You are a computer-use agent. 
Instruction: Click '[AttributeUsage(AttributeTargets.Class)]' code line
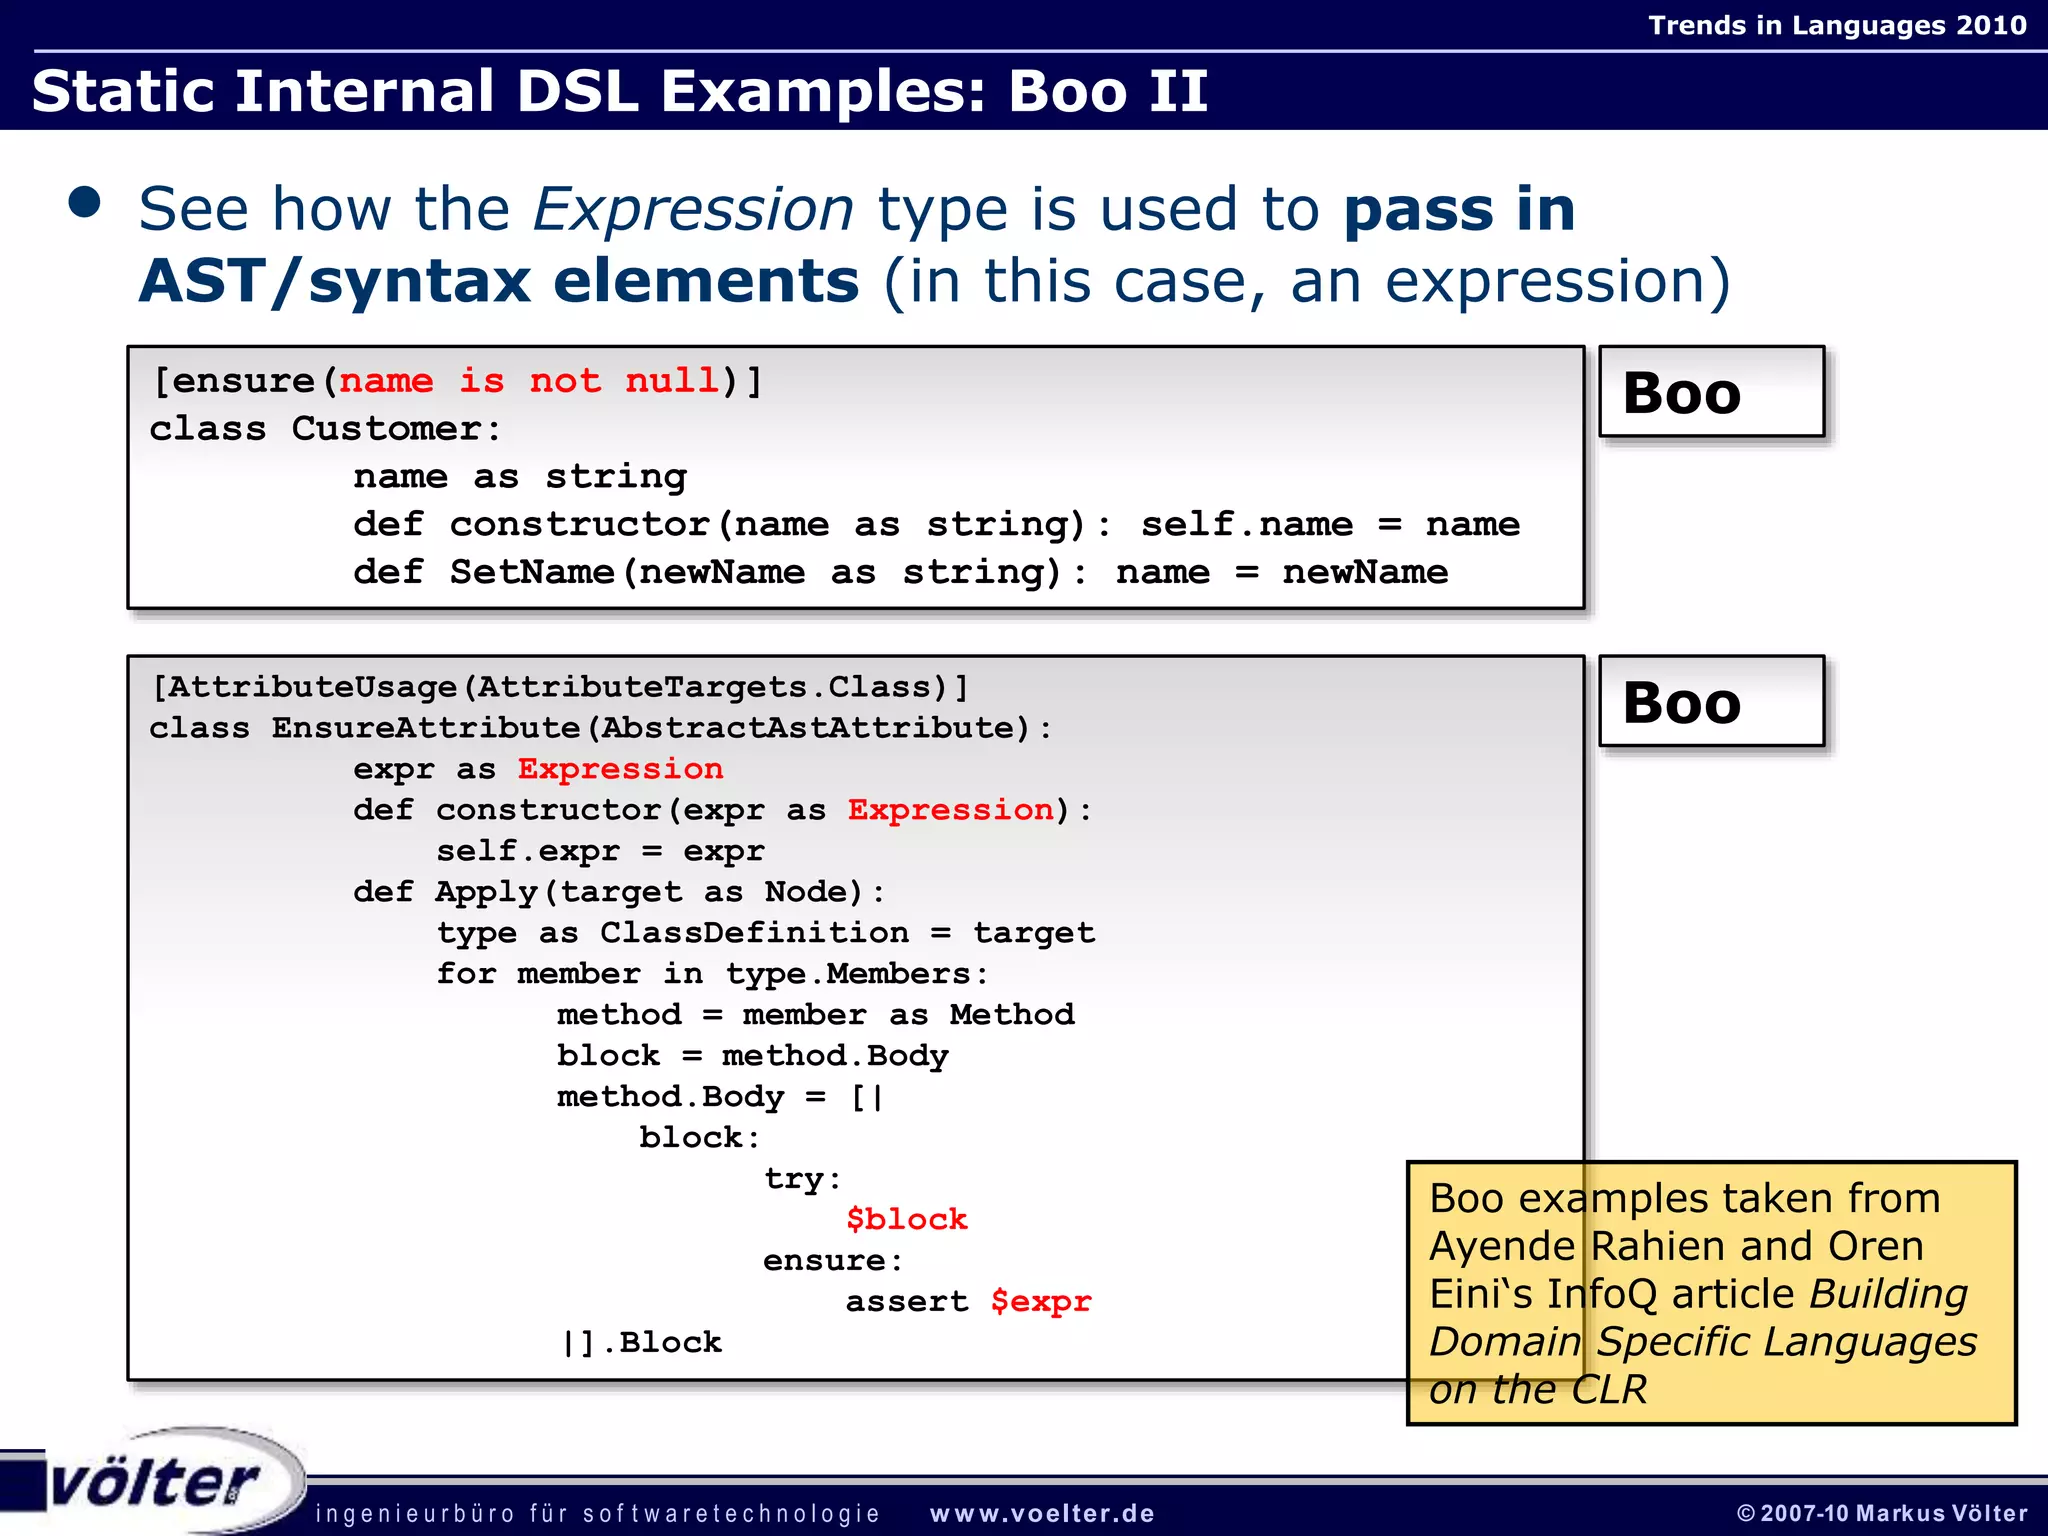(x=559, y=687)
